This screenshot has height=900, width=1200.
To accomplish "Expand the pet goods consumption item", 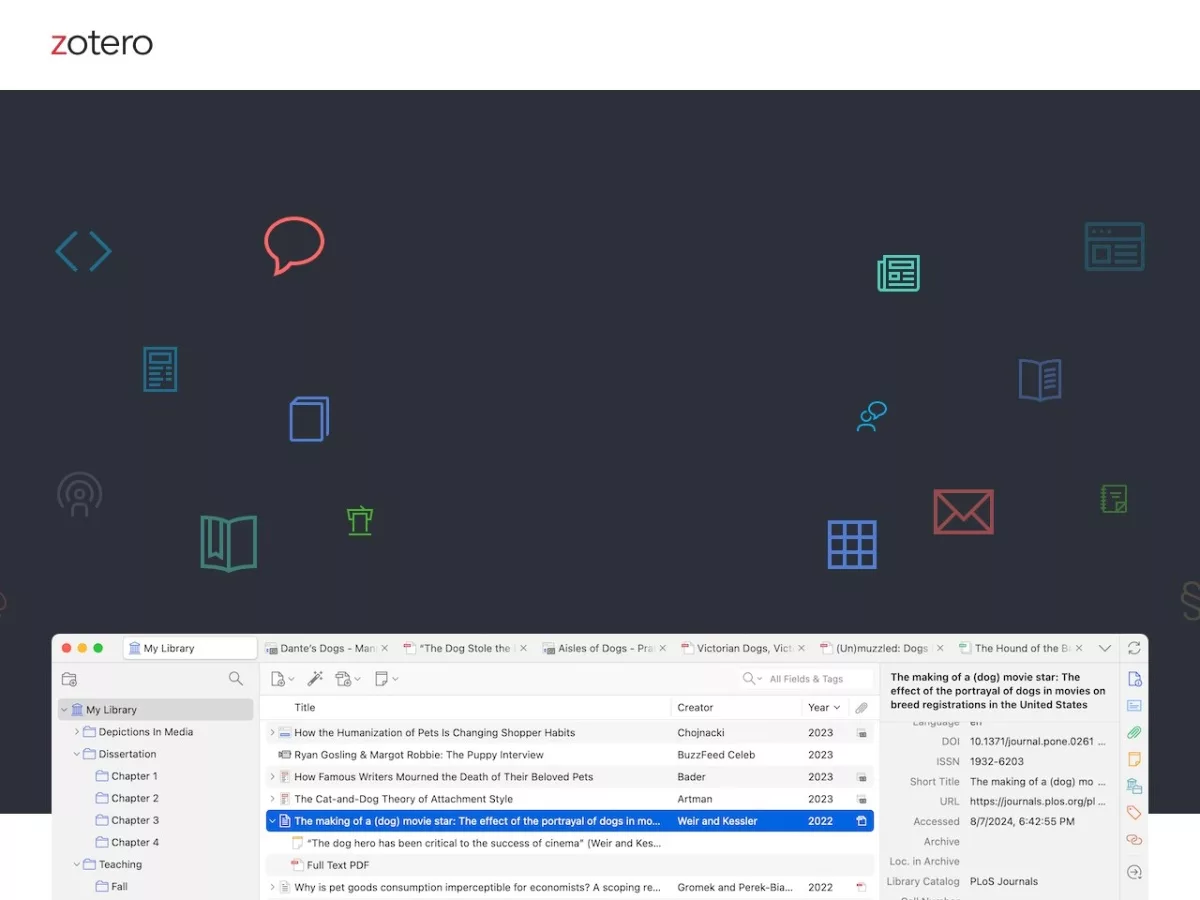I will pyautogui.click(x=272, y=887).
